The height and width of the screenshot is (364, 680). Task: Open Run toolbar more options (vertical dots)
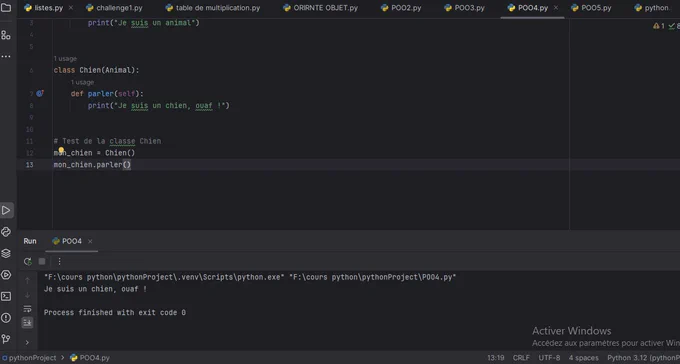(59, 261)
